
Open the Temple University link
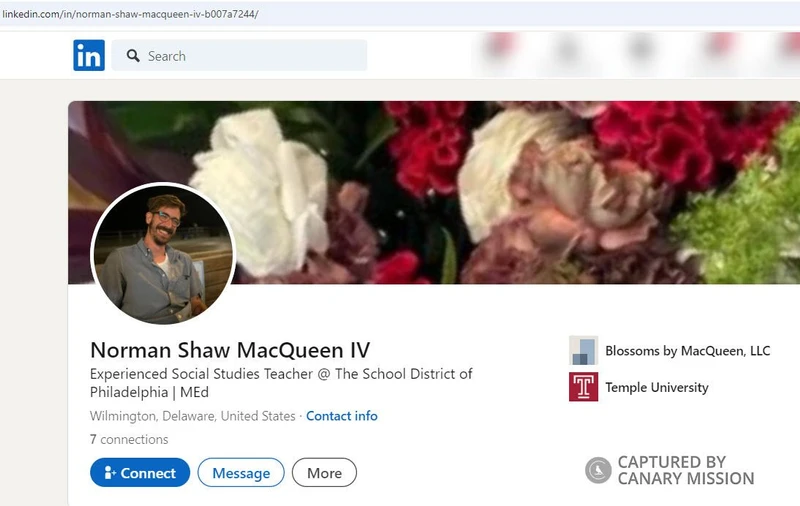657,387
